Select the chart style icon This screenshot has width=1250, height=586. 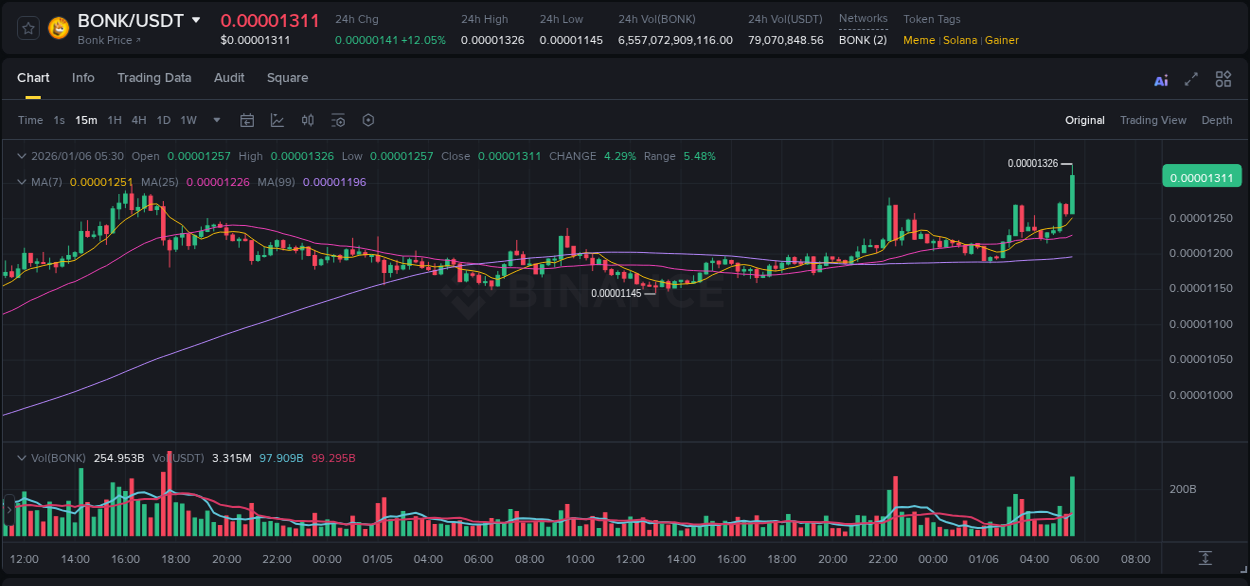[277, 120]
